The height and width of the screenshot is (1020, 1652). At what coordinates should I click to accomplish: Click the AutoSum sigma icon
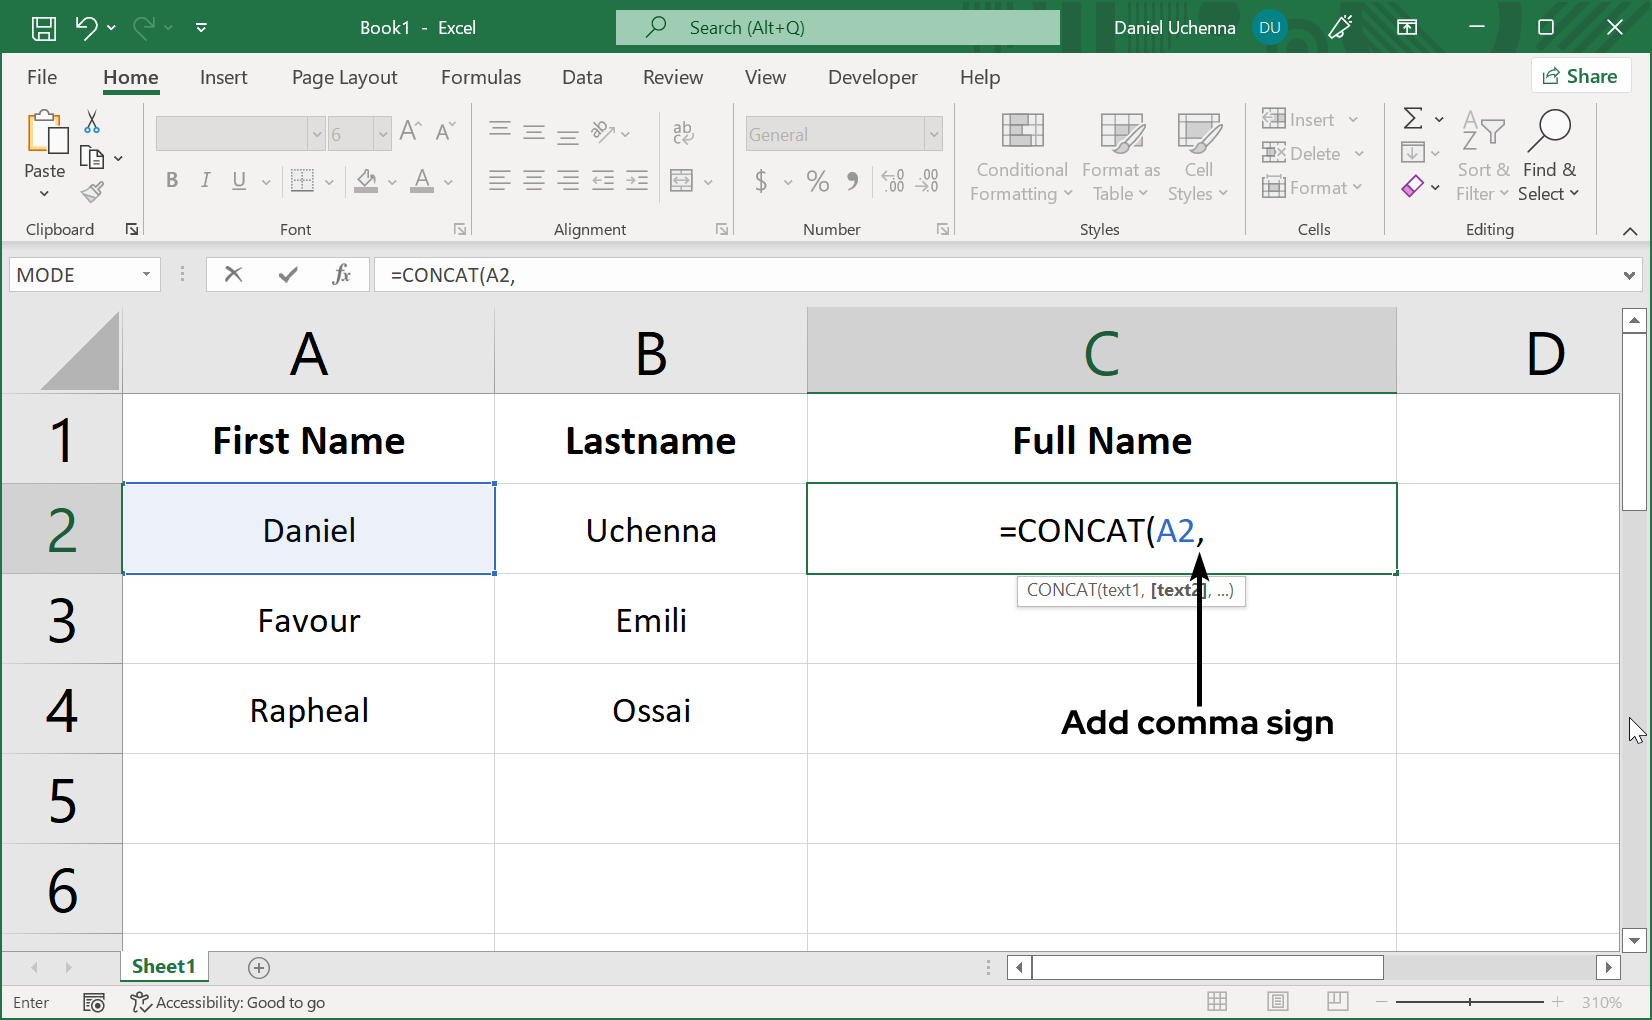[1414, 118]
